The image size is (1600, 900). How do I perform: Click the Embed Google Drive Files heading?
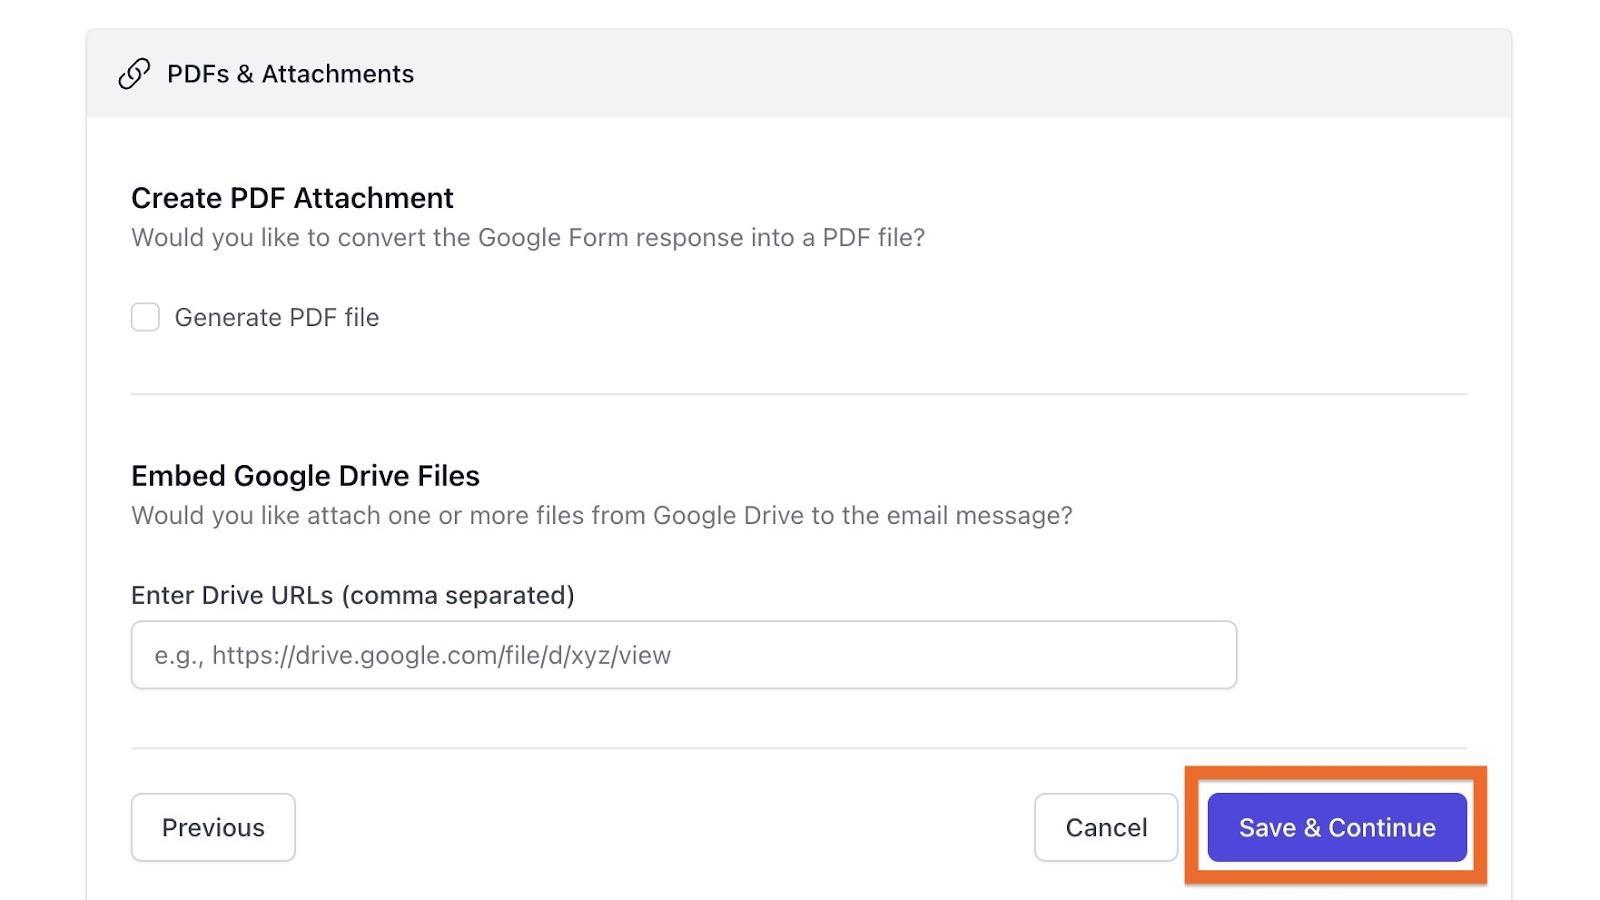click(x=305, y=476)
